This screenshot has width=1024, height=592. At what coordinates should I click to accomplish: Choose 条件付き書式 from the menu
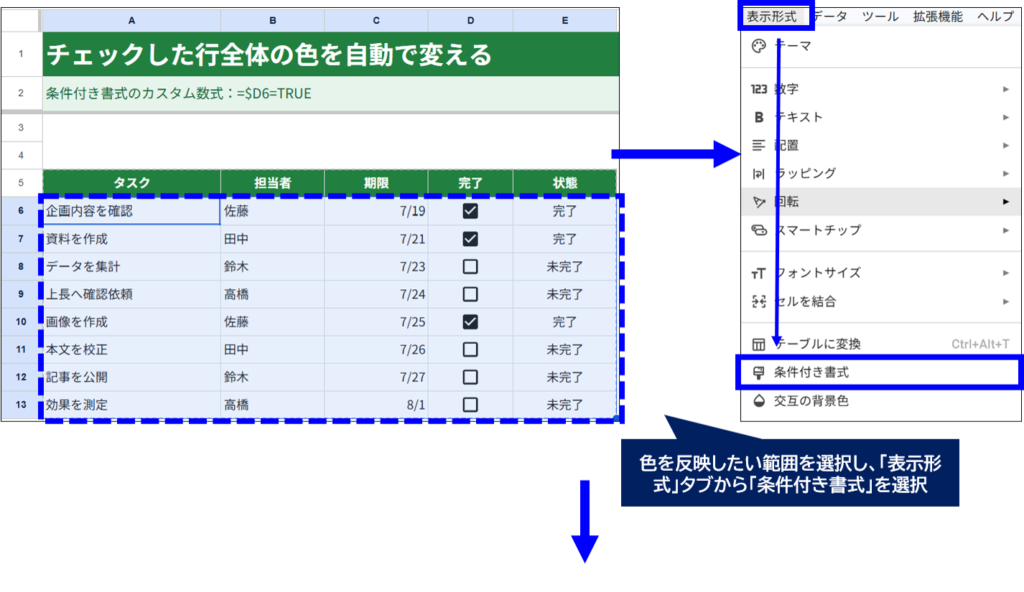click(x=879, y=372)
